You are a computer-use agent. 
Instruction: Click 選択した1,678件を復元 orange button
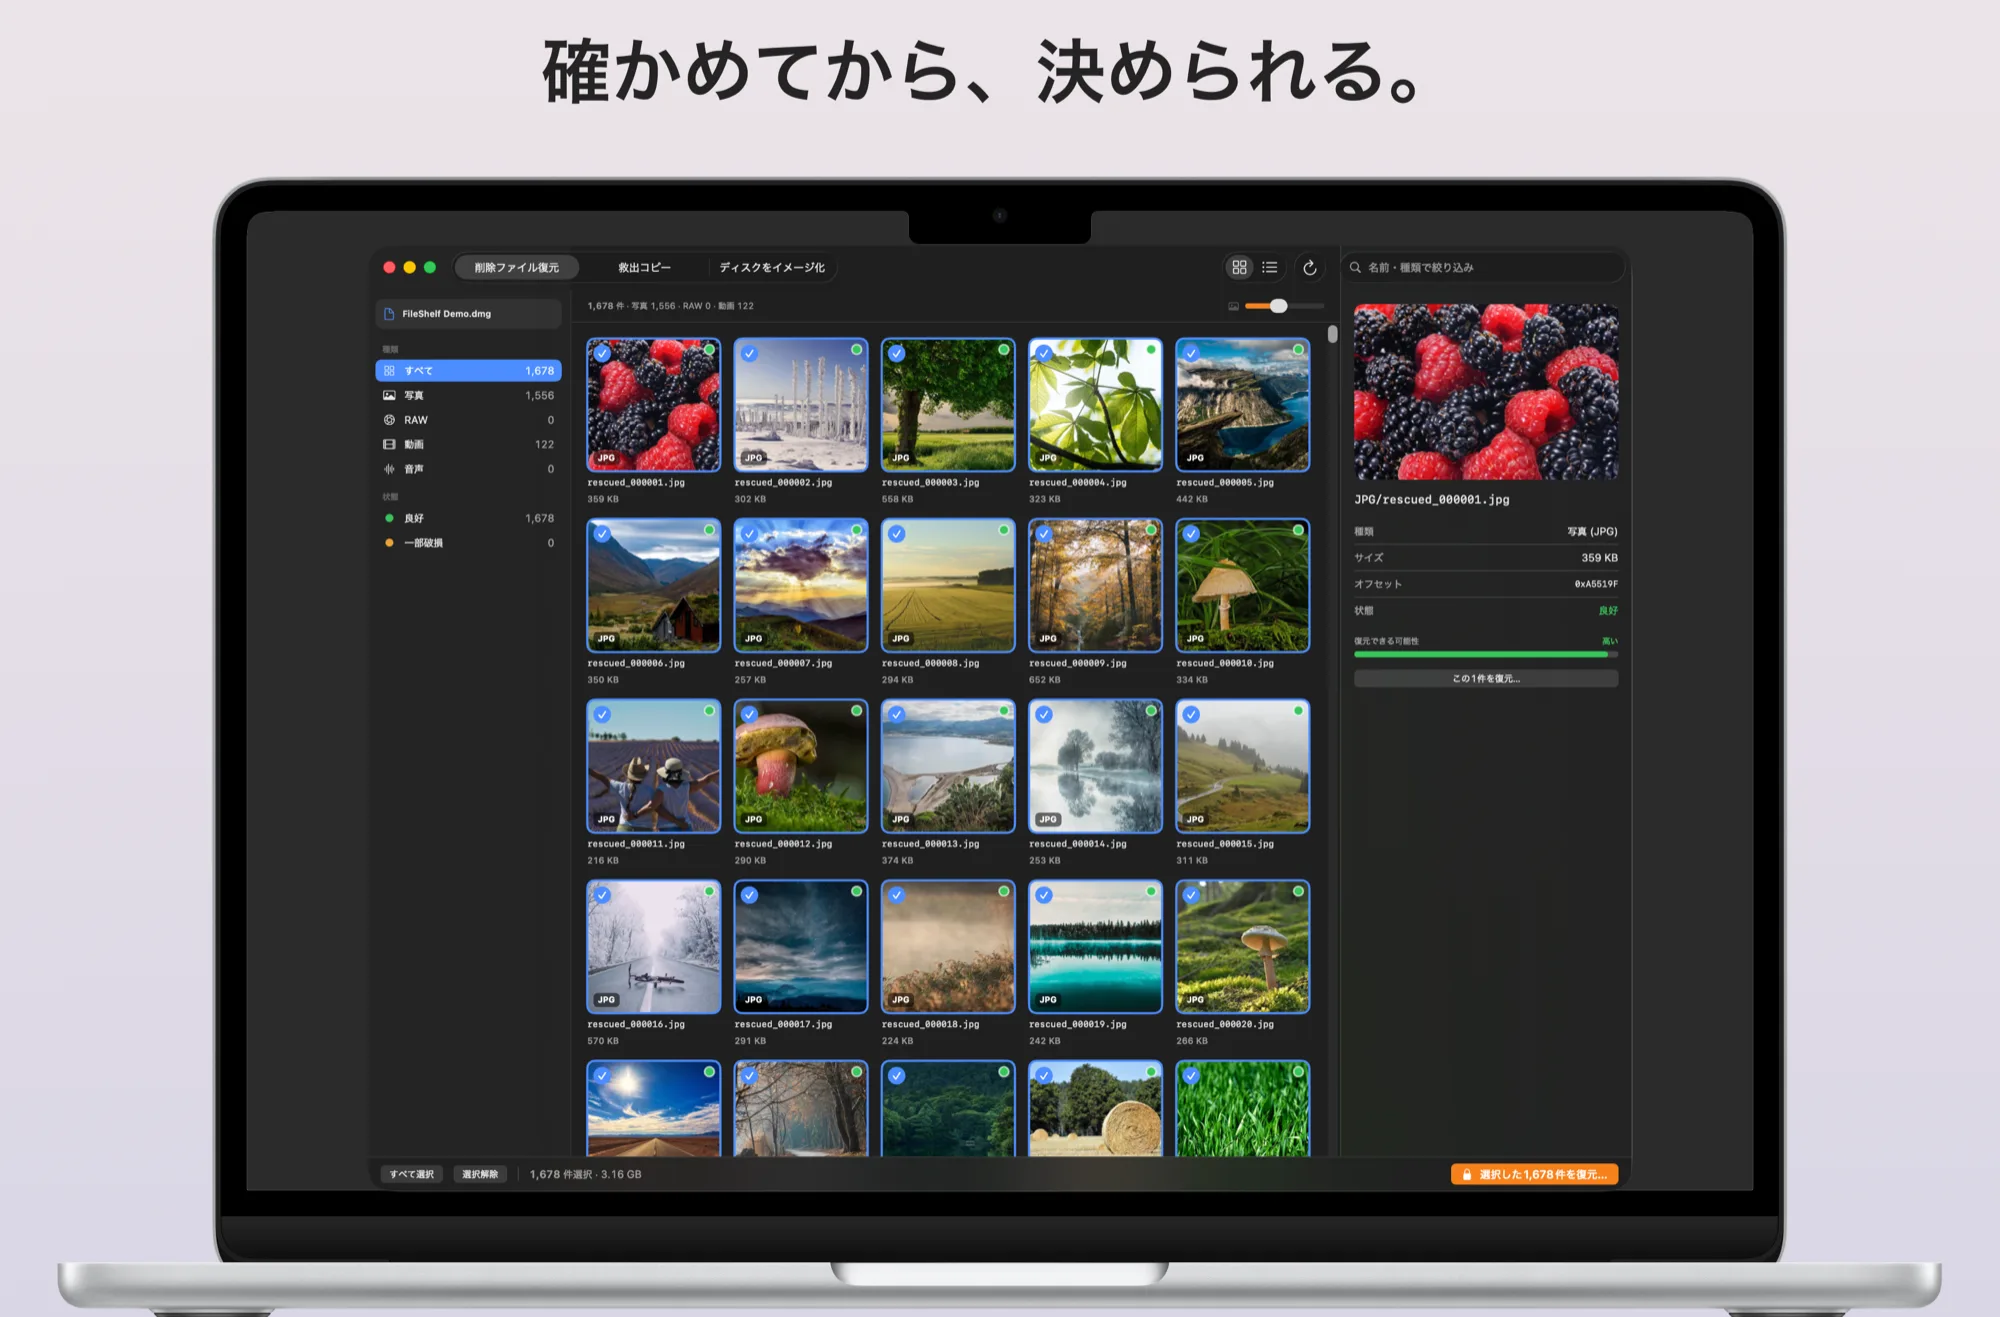point(1534,1174)
